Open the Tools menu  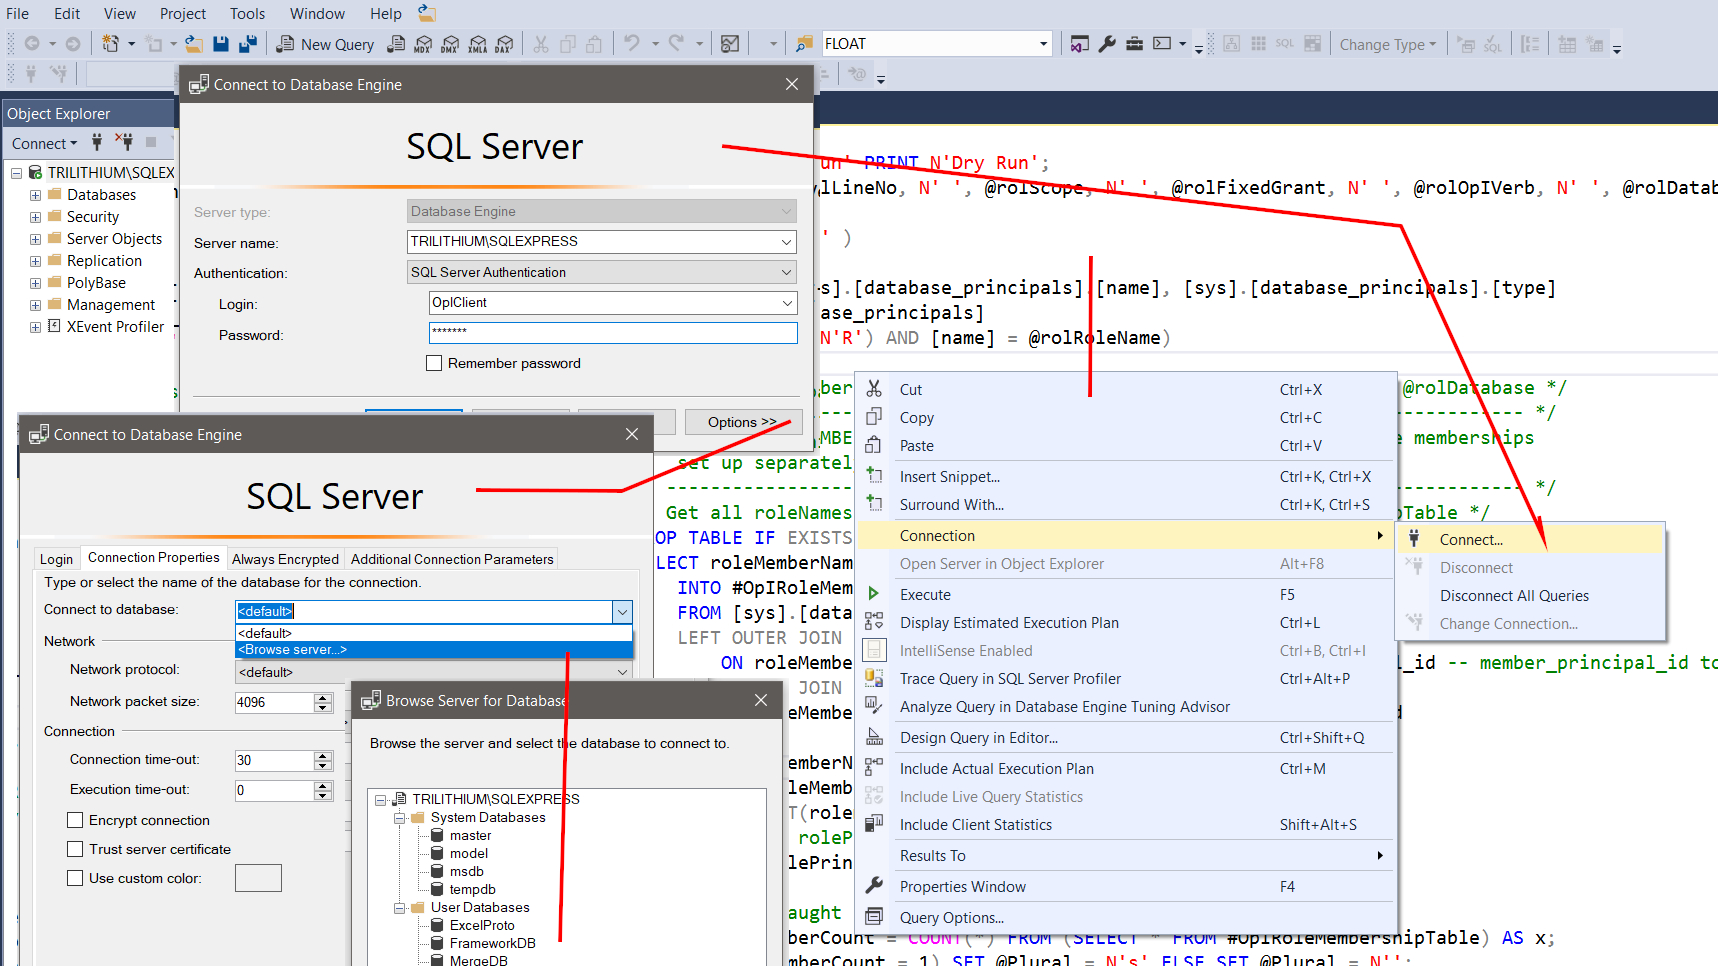coord(247,14)
